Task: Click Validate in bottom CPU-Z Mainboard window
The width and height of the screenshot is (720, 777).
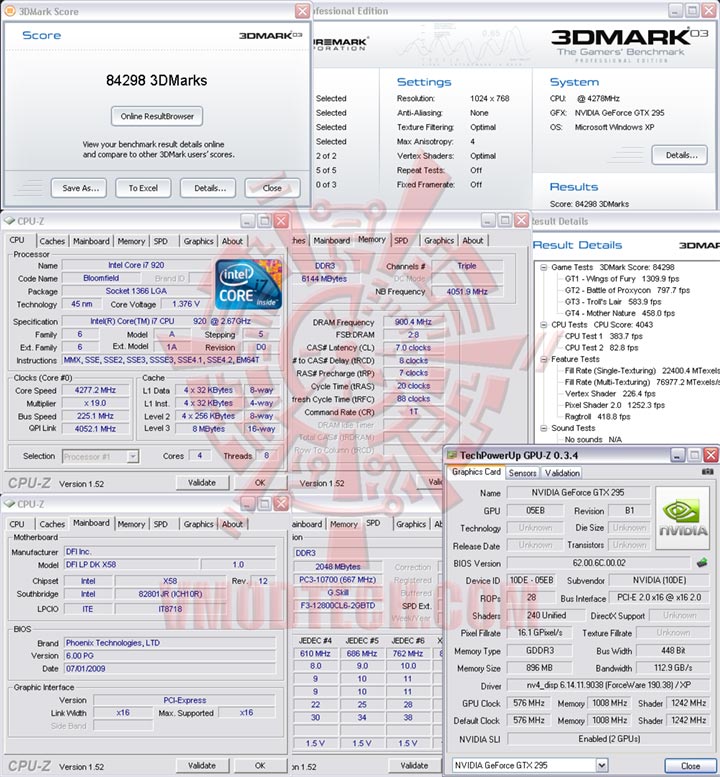Action: click(202, 766)
